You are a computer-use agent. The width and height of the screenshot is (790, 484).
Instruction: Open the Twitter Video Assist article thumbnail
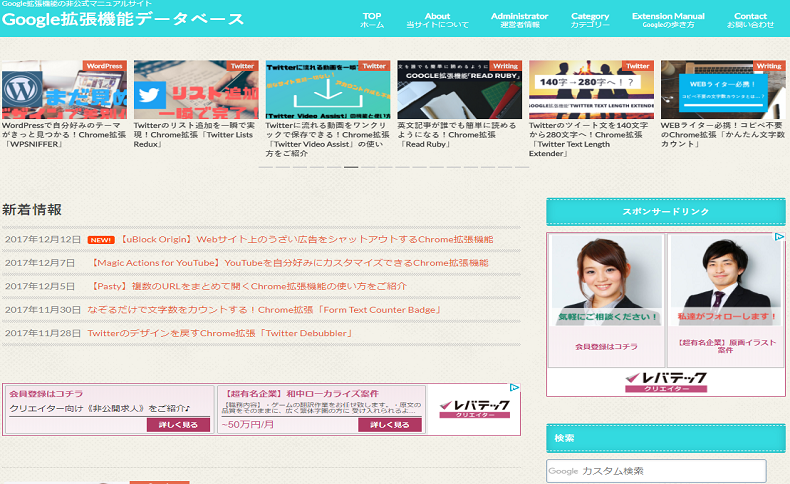click(328, 90)
